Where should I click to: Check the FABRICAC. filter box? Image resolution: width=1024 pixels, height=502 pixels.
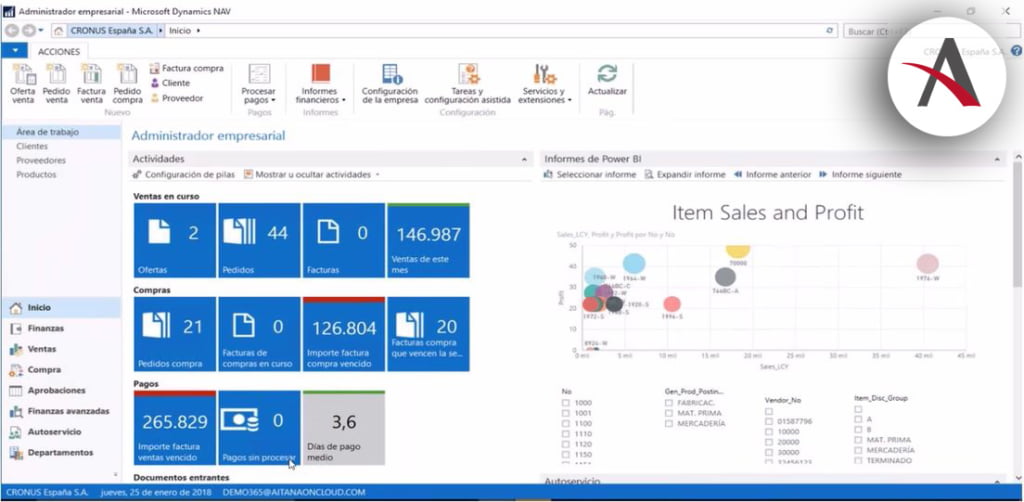669,403
